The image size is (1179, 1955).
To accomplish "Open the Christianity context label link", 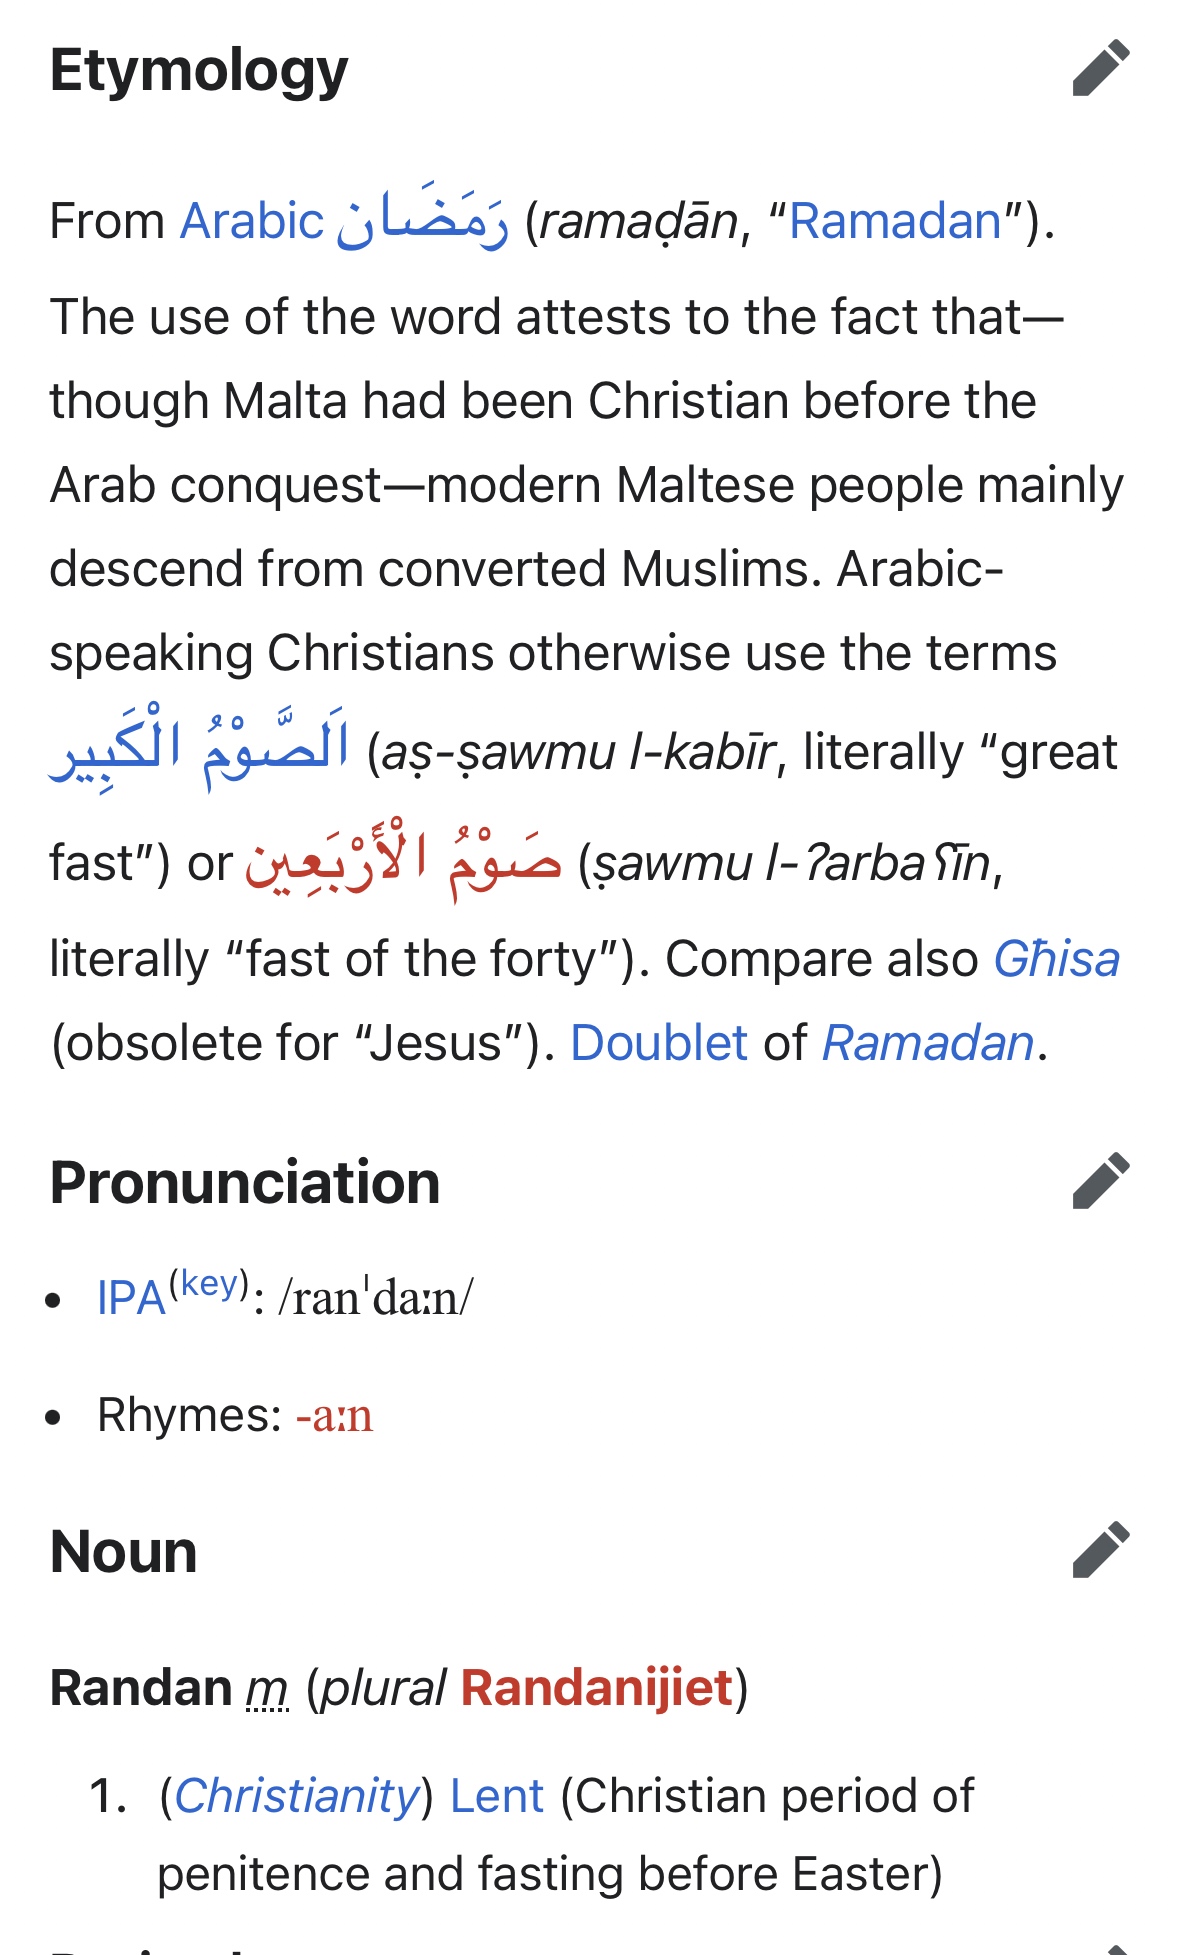I will coord(297,1796).
